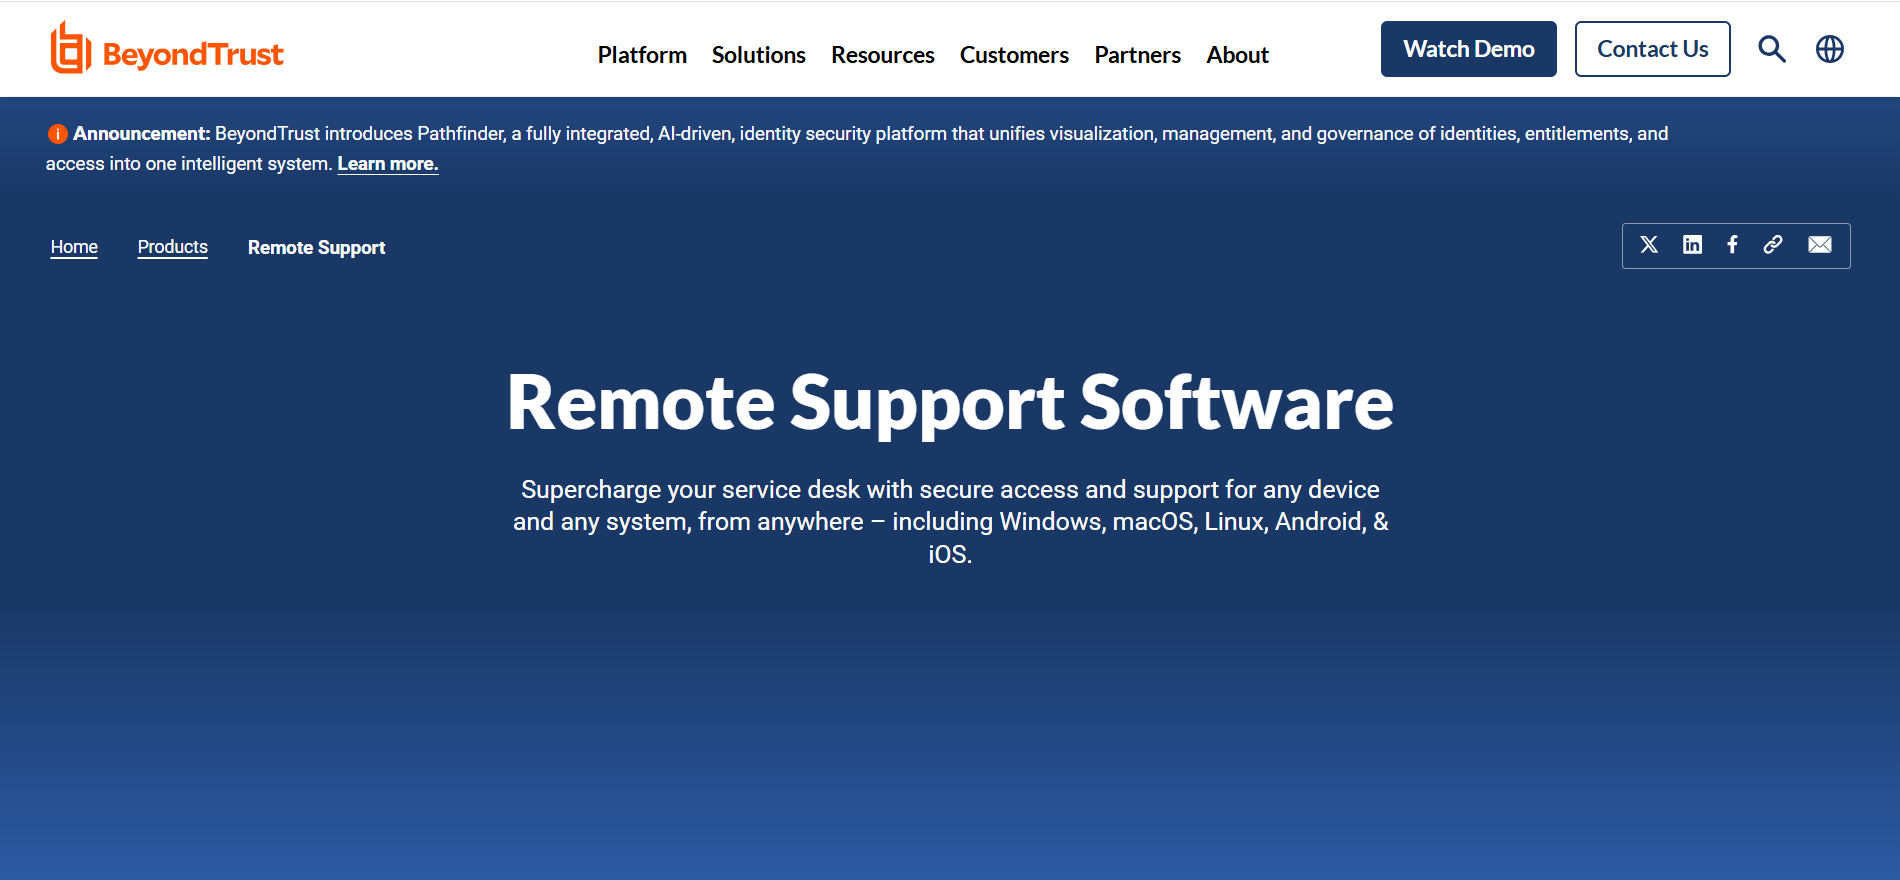Share page by email envelope icon

click(1820, 245)
